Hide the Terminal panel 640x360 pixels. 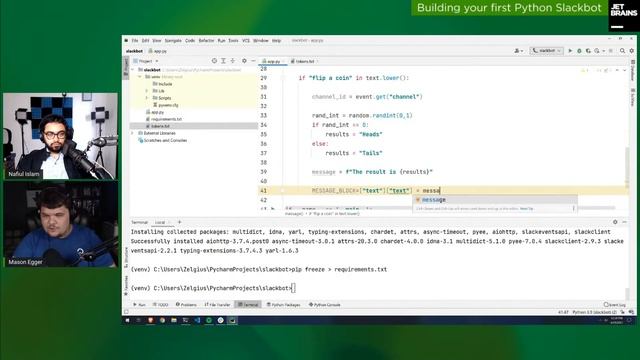tap(624, 222)
